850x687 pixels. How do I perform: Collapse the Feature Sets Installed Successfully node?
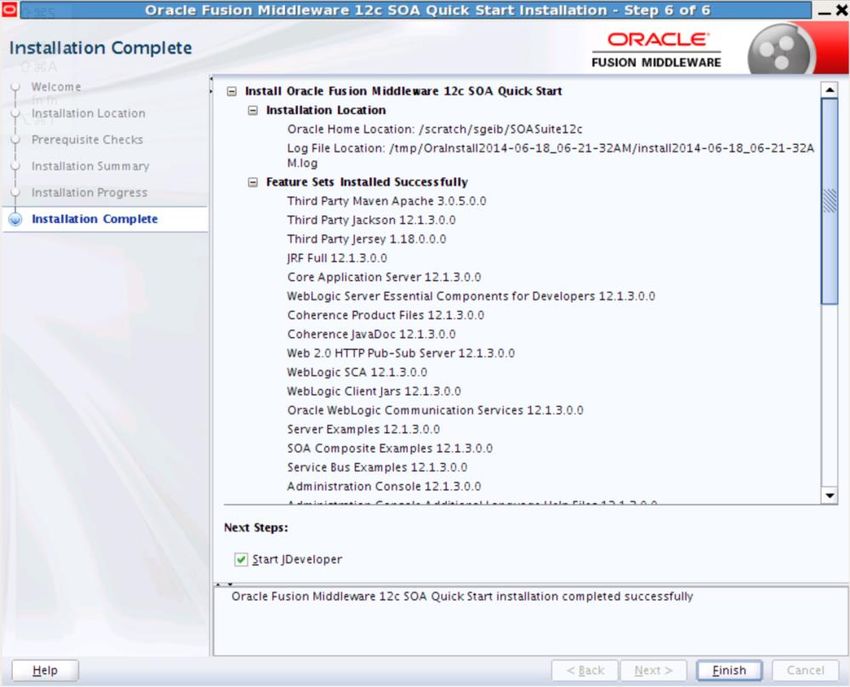point(253,182)
